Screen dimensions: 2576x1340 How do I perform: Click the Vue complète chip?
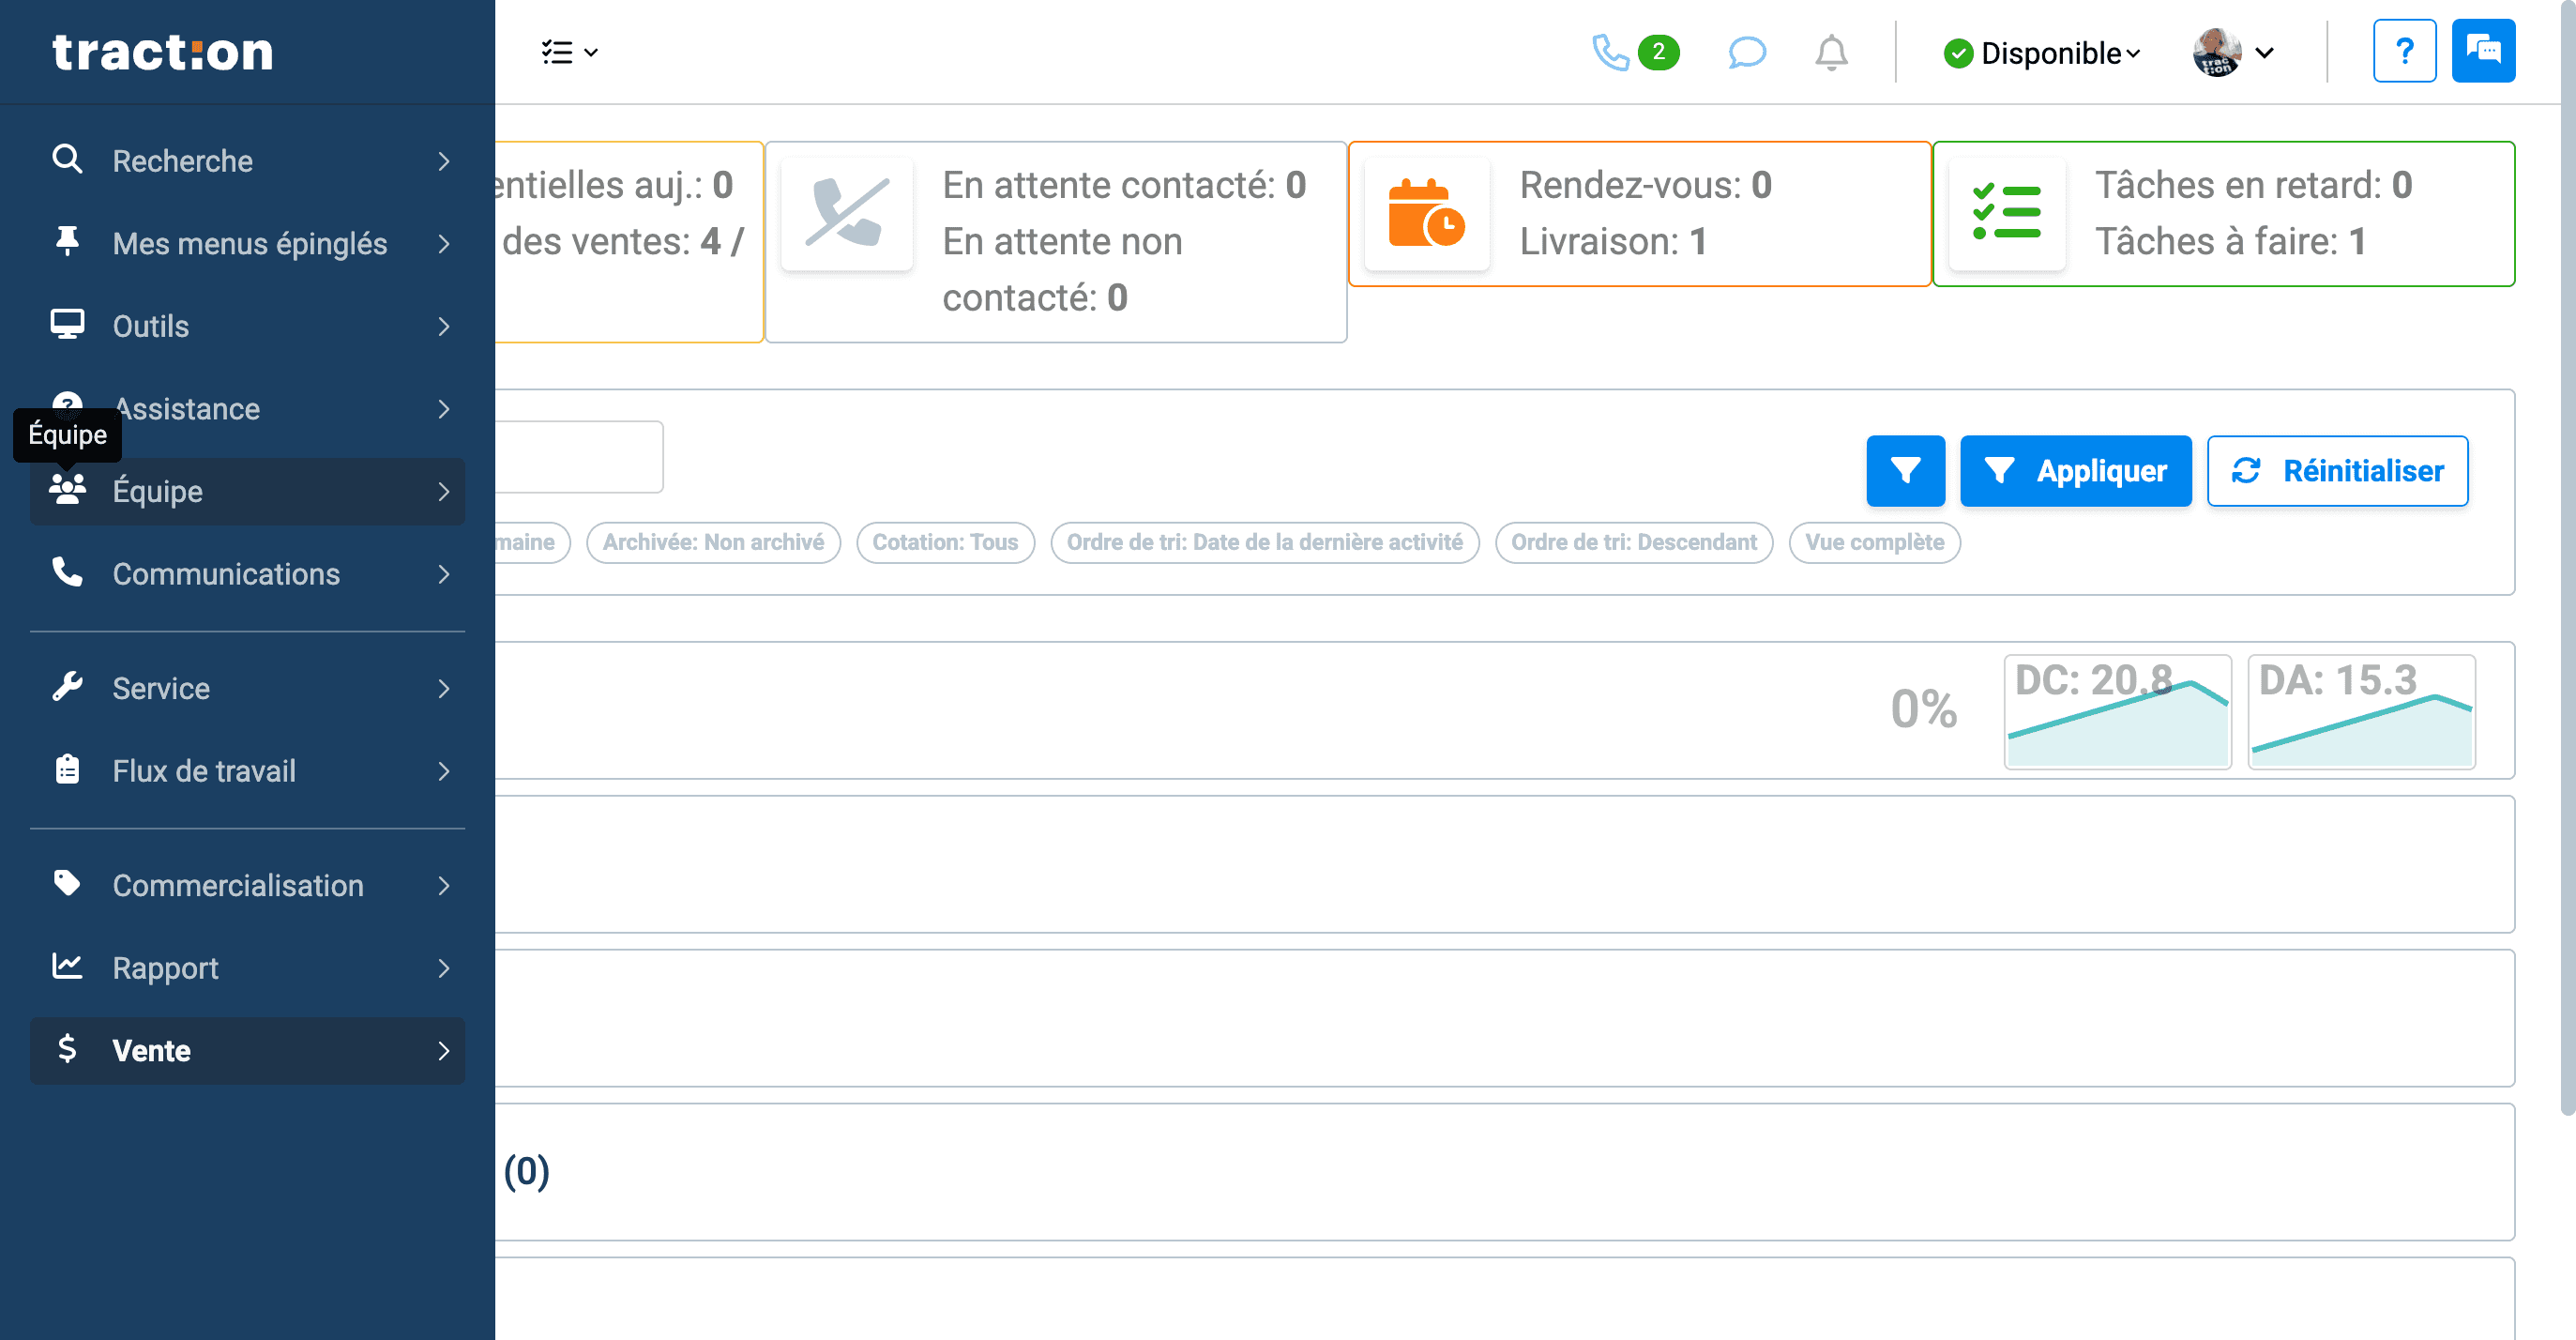[x=1874, y=542]
